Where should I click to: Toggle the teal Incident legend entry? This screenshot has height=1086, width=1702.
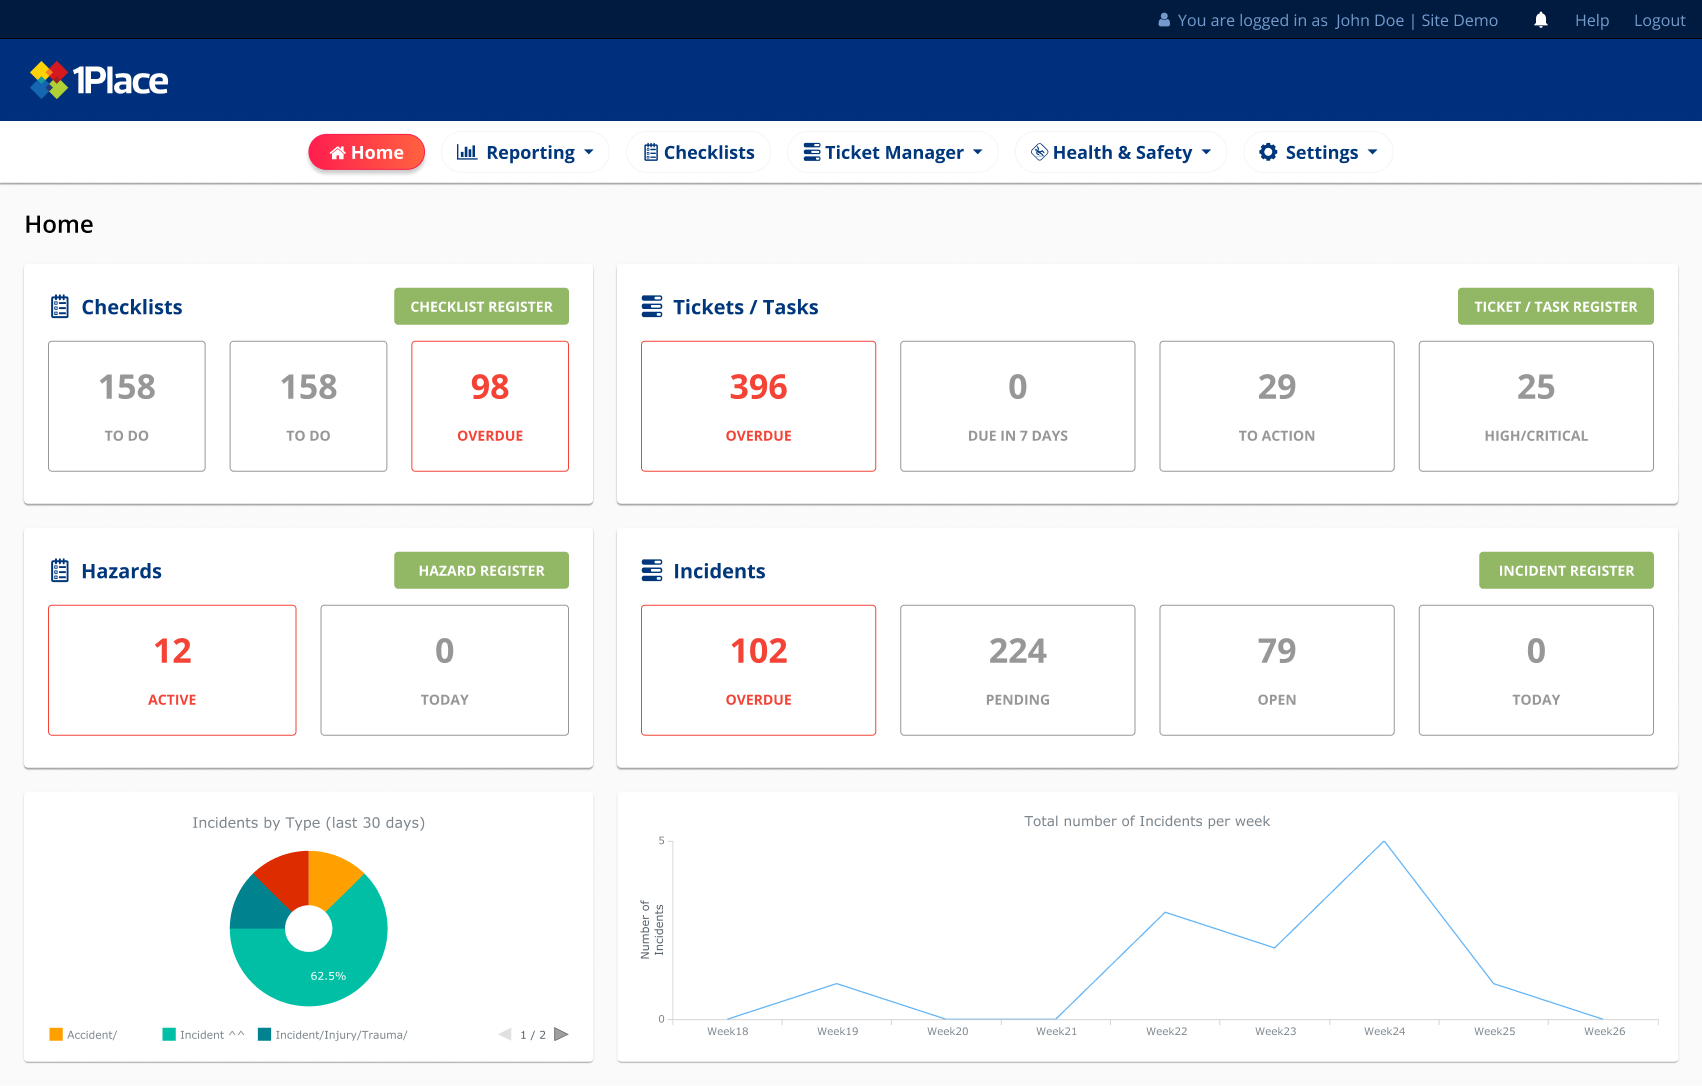click(x=203, y=1035)
